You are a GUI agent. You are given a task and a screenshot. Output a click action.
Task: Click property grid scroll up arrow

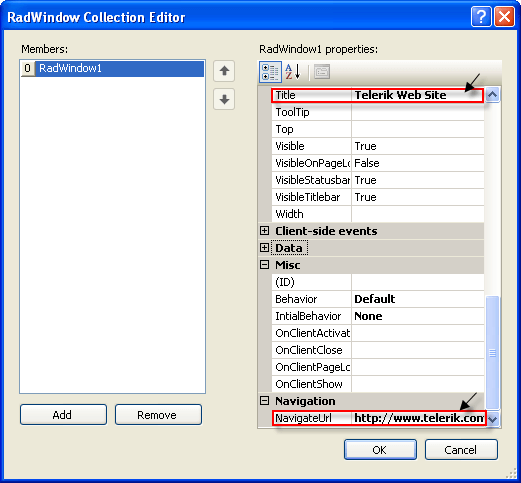click(x=492, y=95)
